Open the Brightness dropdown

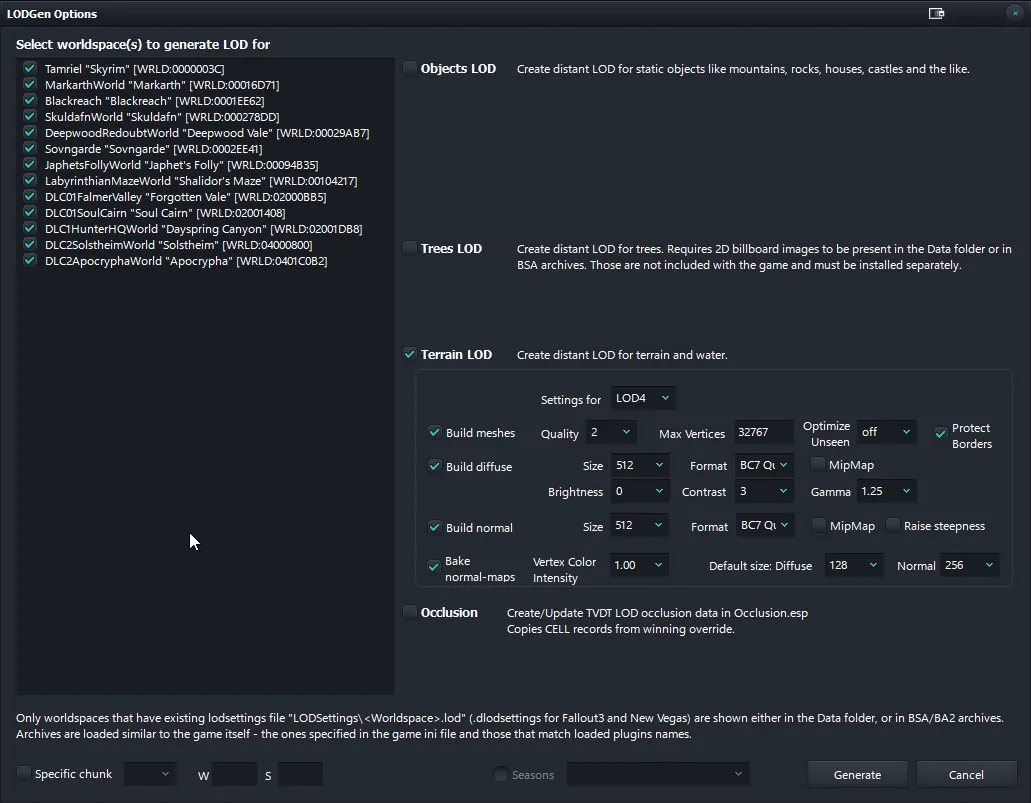(x=640, y=491)
